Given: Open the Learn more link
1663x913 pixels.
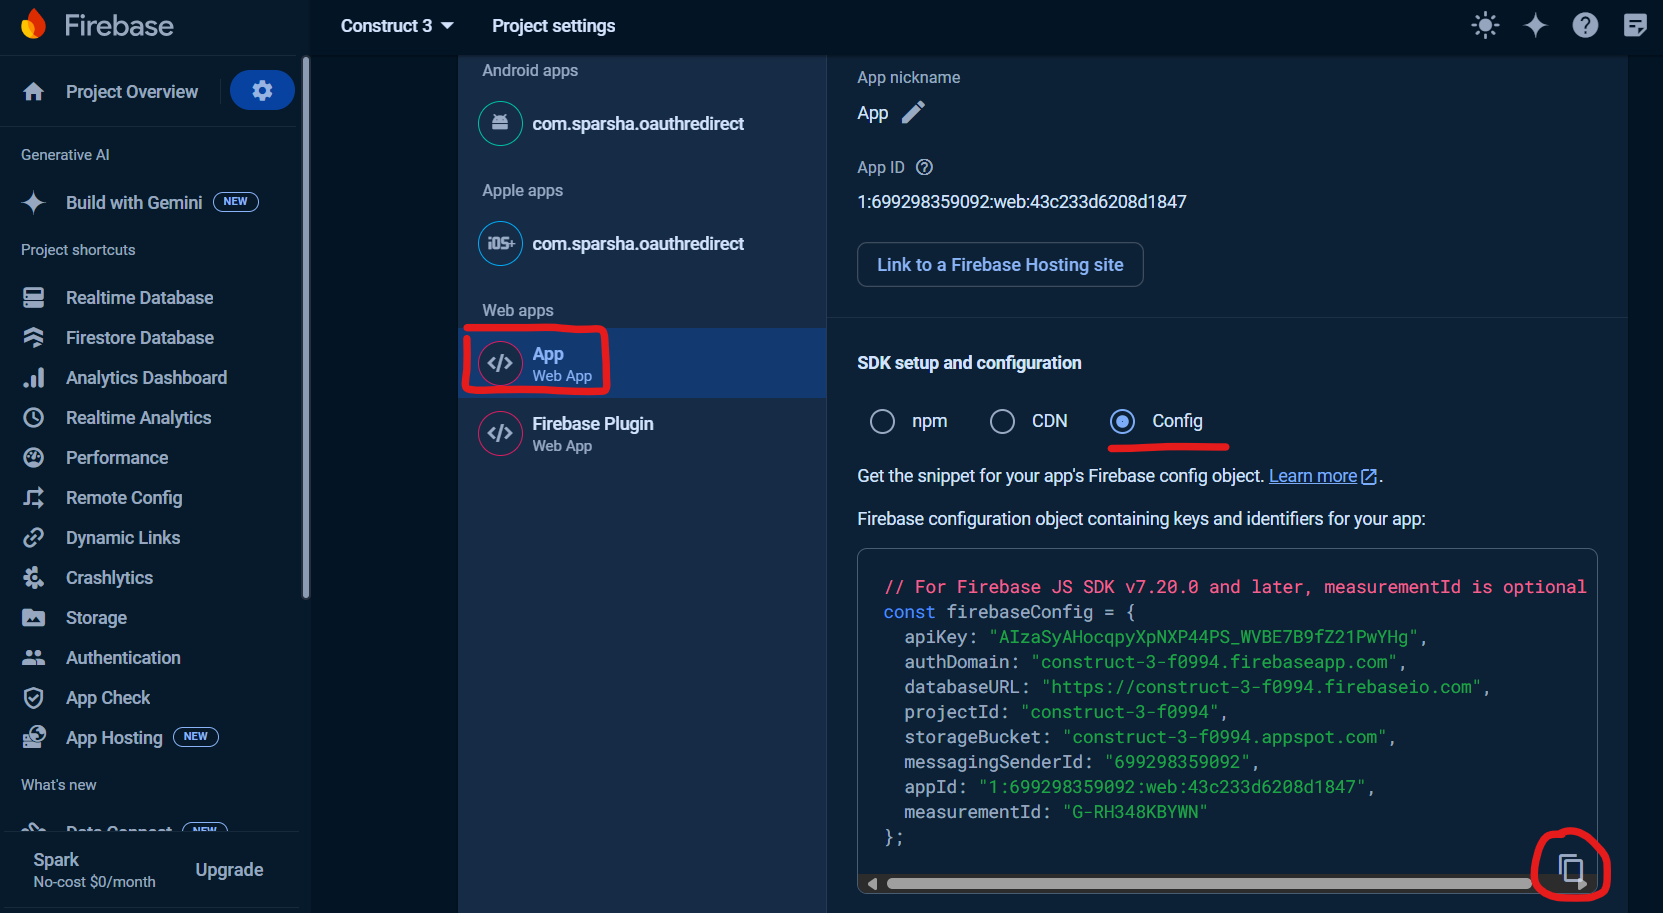Looking at the screenshot, I should pos(1313,476).
